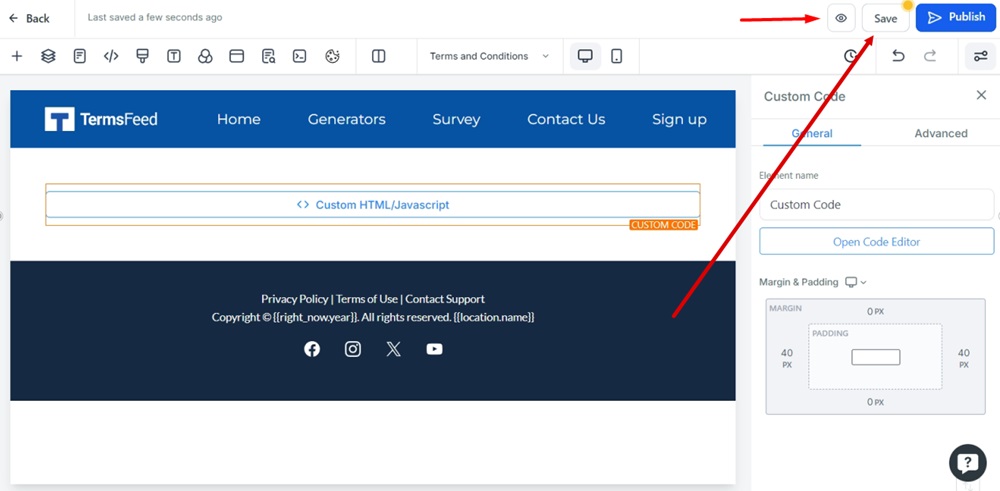Click the Terms of Use footer link
The height and width of the screenshot is (491, 1000).
tap(367, 298)
